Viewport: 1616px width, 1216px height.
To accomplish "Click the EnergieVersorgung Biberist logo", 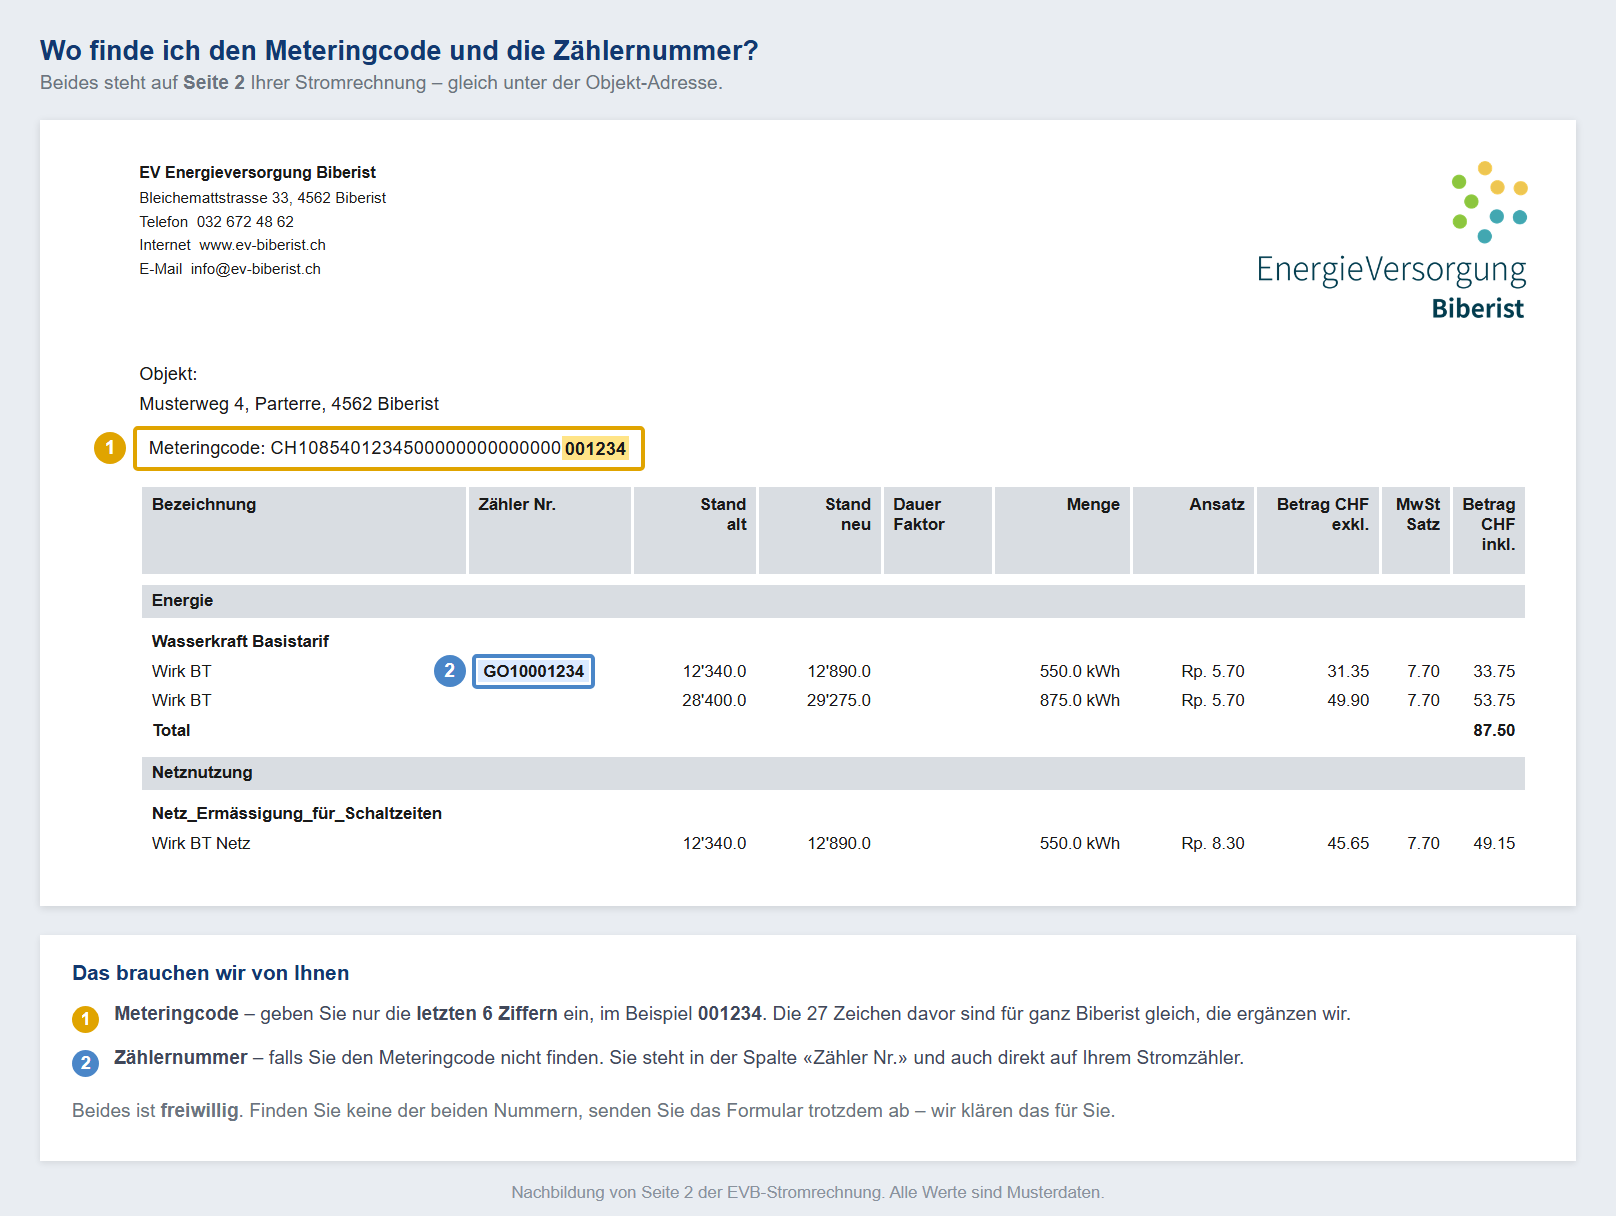I will coord(1391,241).
